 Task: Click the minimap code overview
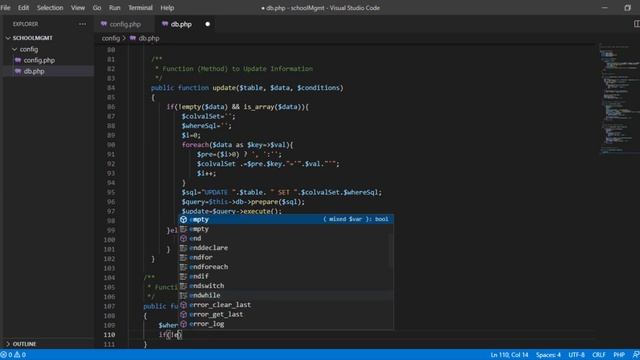click(619, 98)
